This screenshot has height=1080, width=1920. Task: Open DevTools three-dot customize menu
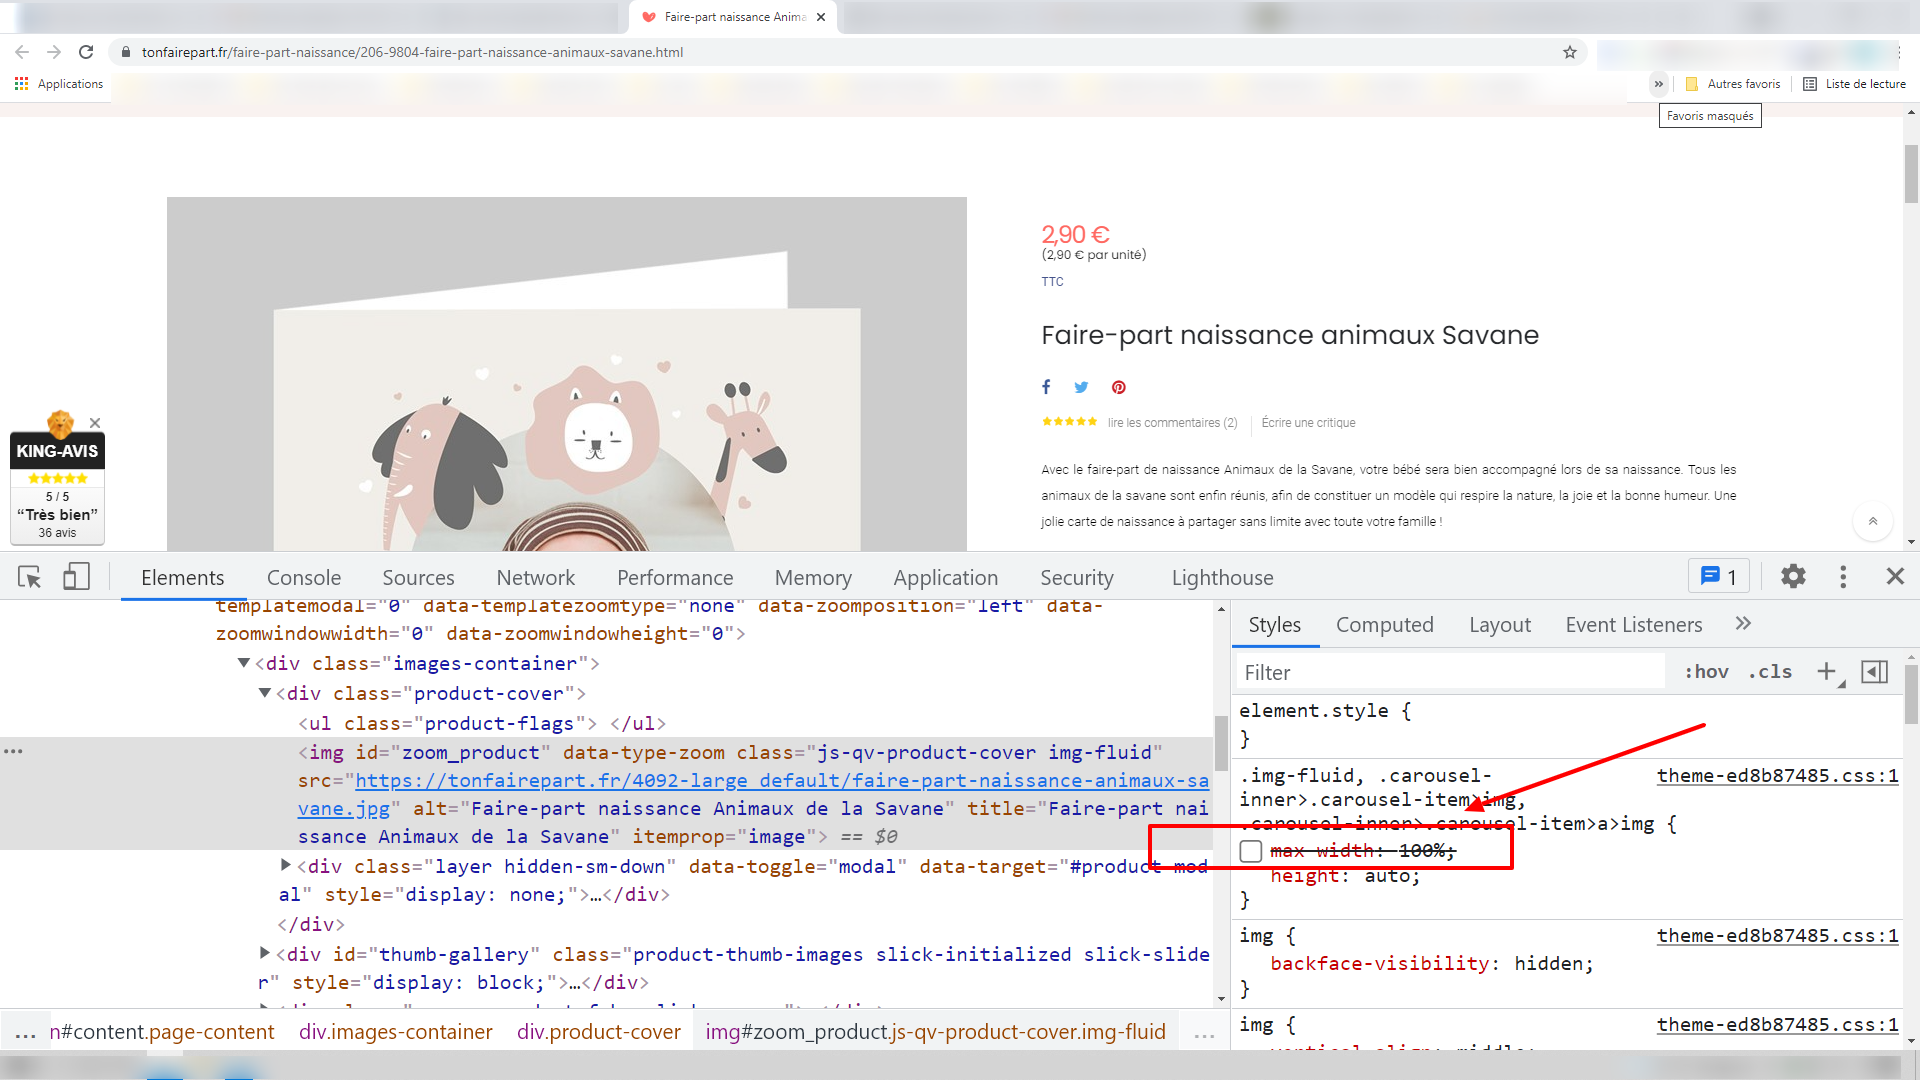click(1843, 576)
